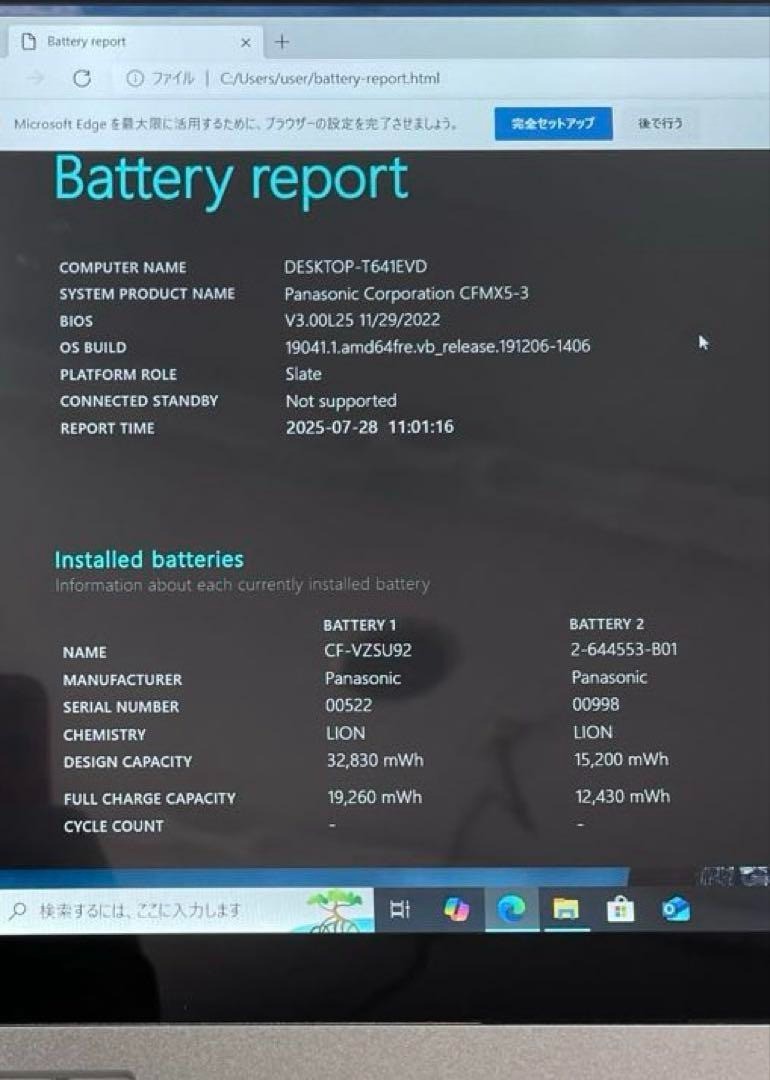Click report time 2025-07-28 11:01:16
The width and height of the screenshot is (770, 1080).
coord(370,427)
